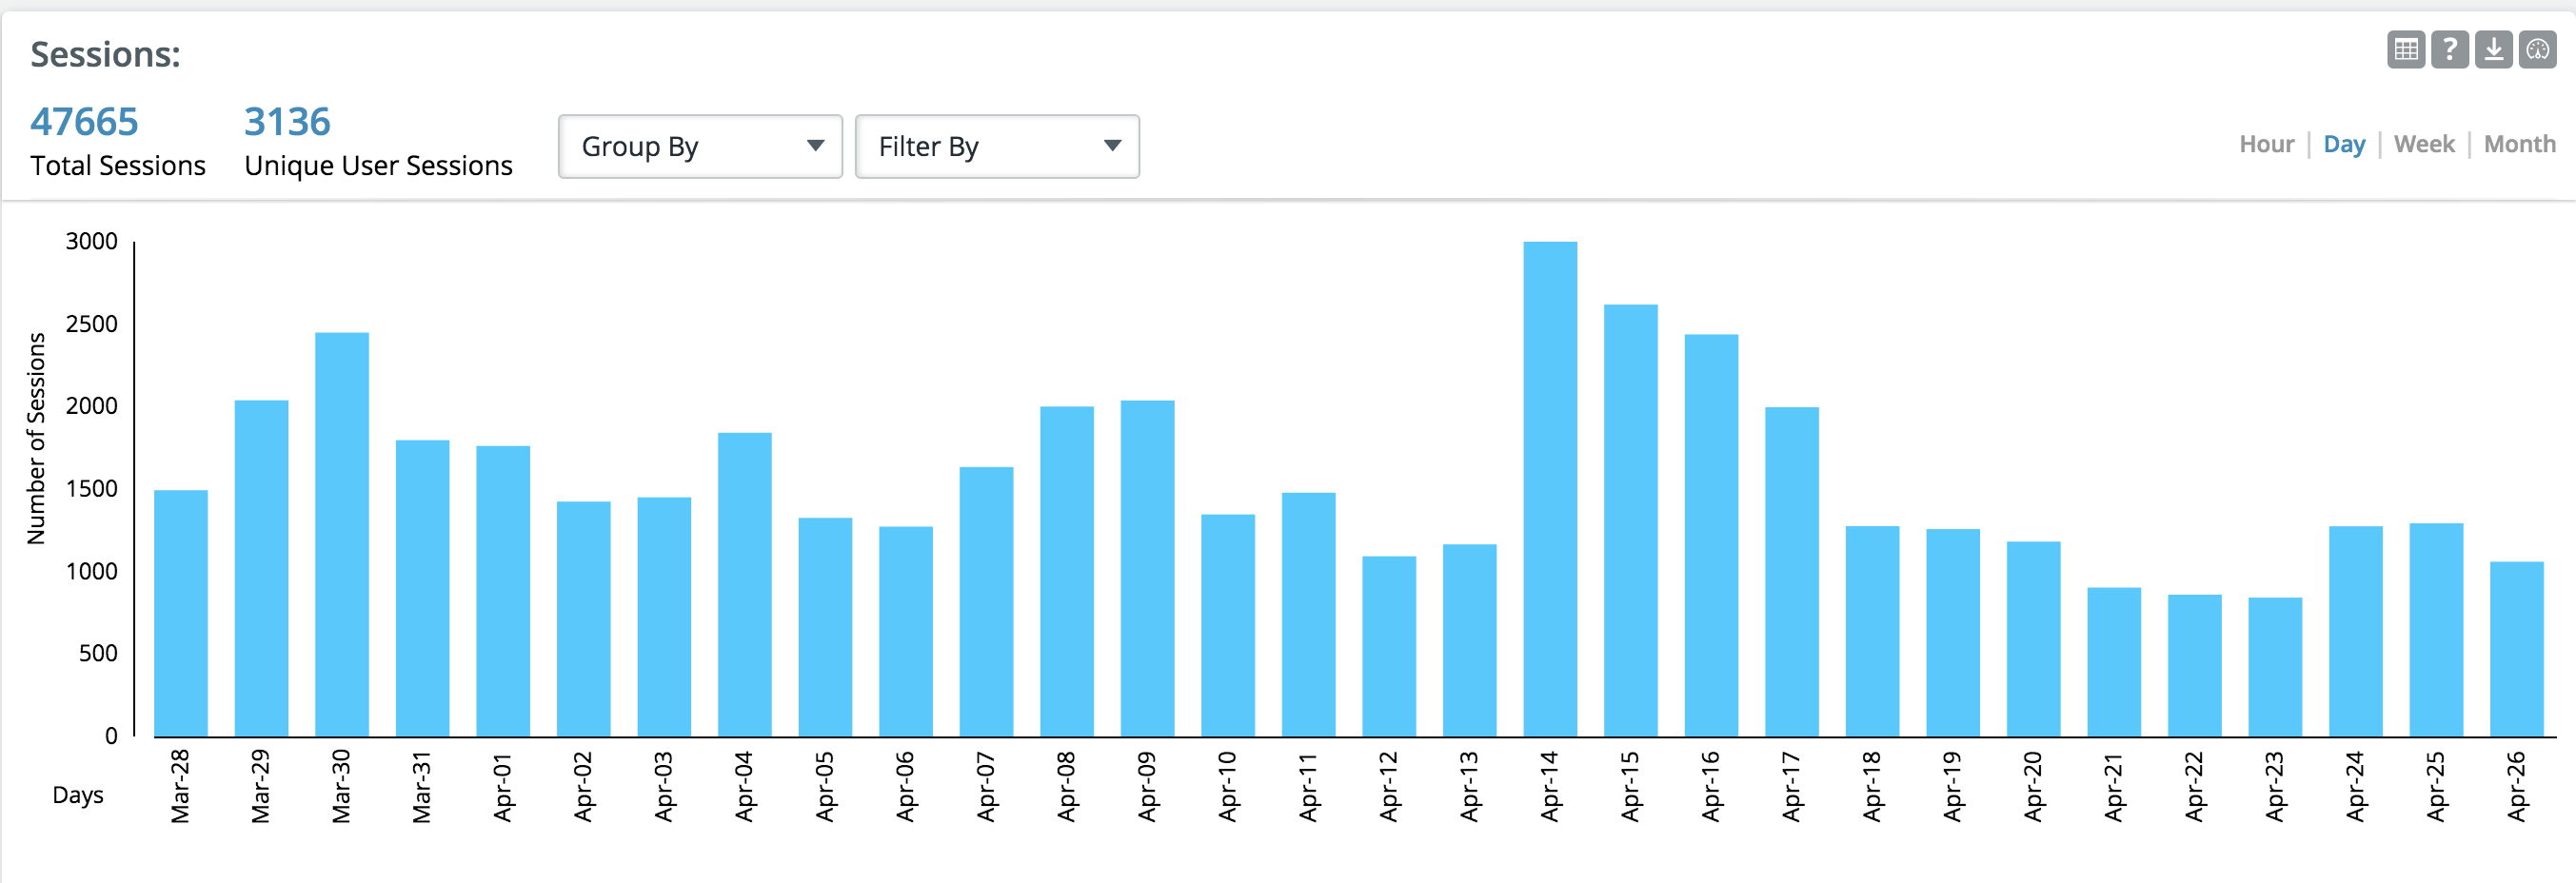Click the 500 y-axis tick label
The height and width of the screenshot is (883, 2576).
[x=98, y=654]
